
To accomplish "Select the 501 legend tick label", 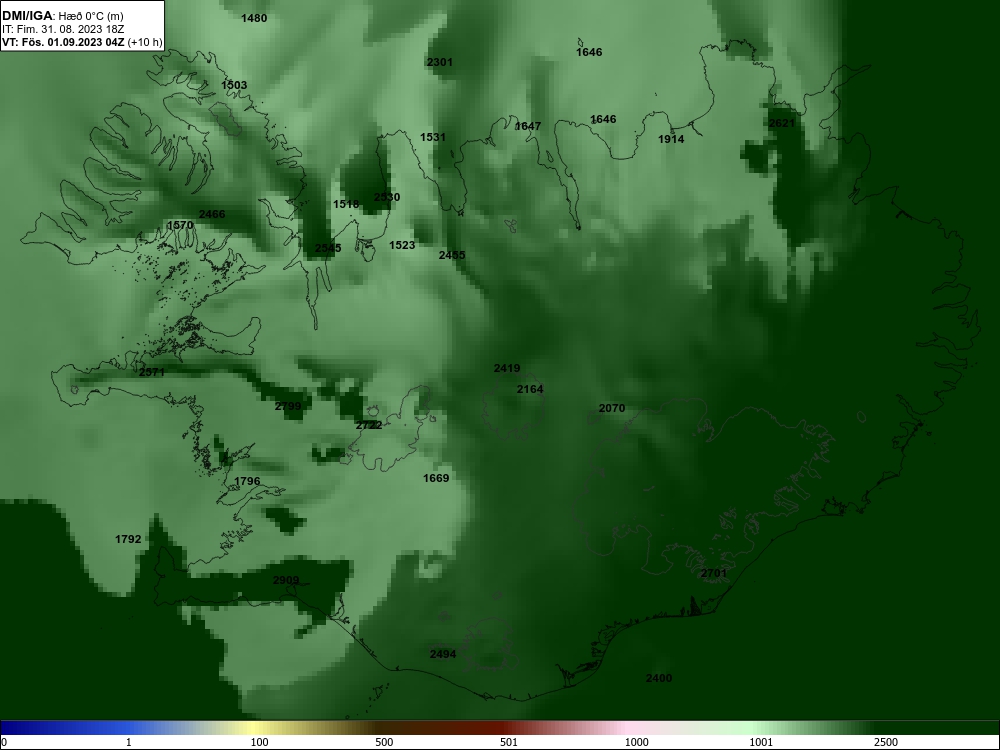I will click(509, 742).
